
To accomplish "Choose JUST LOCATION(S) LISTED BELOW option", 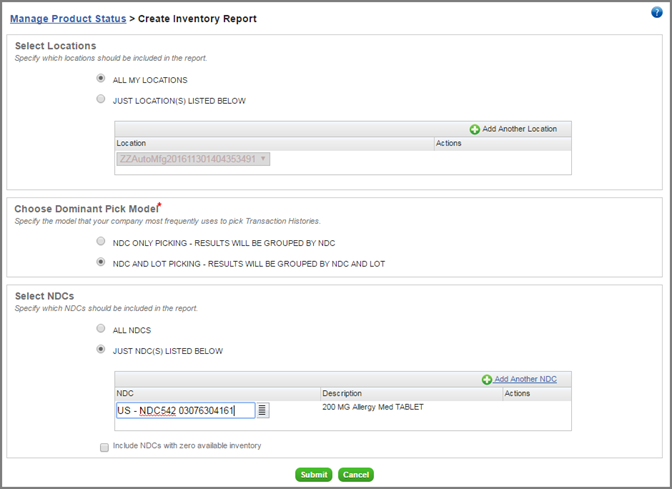I will pyautogui.click(x=101, y=99).
